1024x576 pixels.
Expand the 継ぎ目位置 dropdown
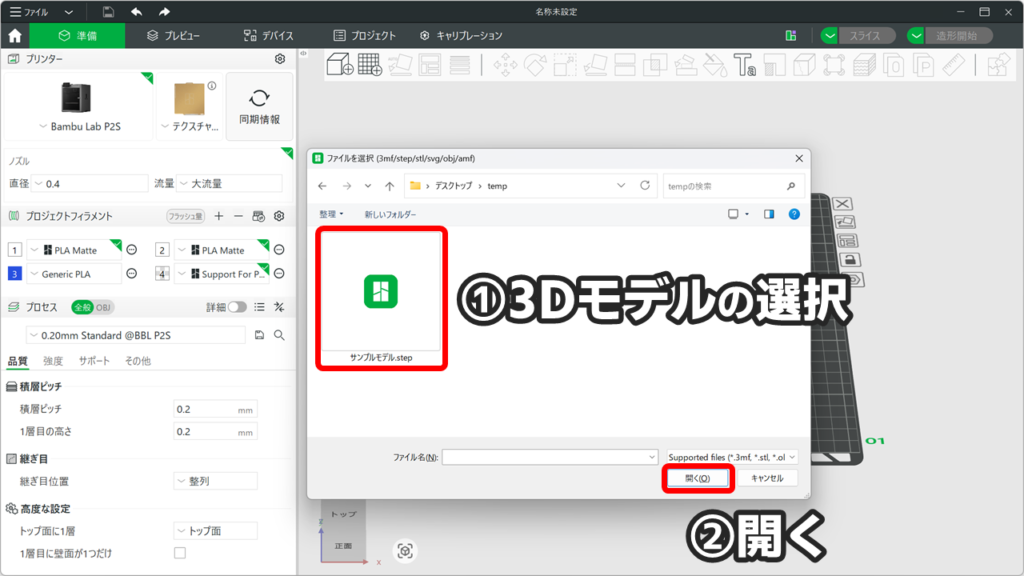click(x=215, y=481)
